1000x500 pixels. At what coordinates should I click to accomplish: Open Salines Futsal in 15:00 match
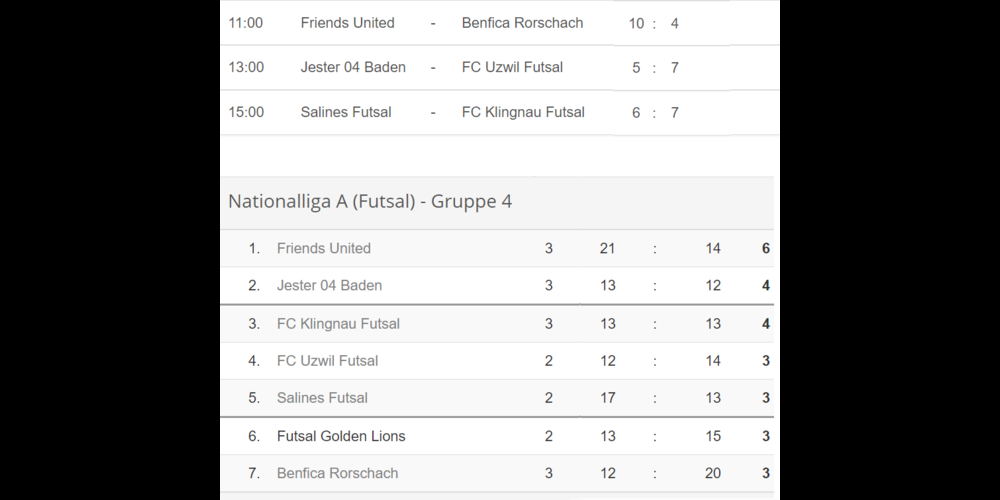[346, 112]
